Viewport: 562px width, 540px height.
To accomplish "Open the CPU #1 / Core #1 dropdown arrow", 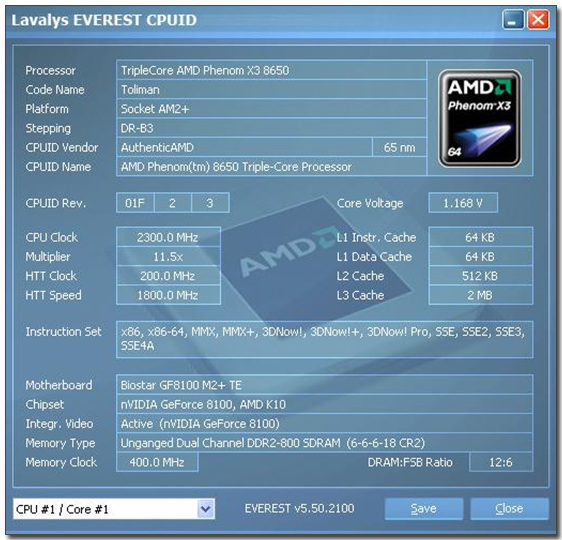I will click(206, 509).
